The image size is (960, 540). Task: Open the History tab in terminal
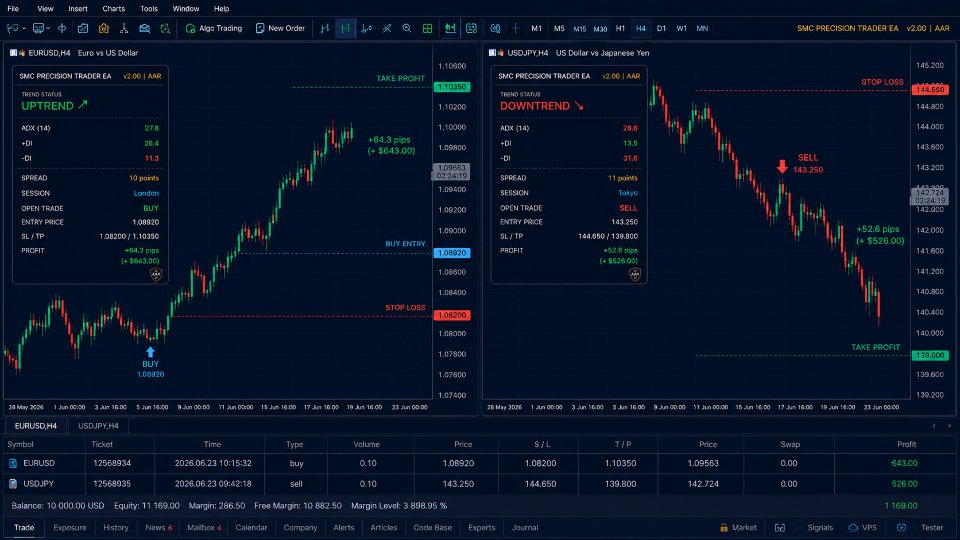point(116,527)
